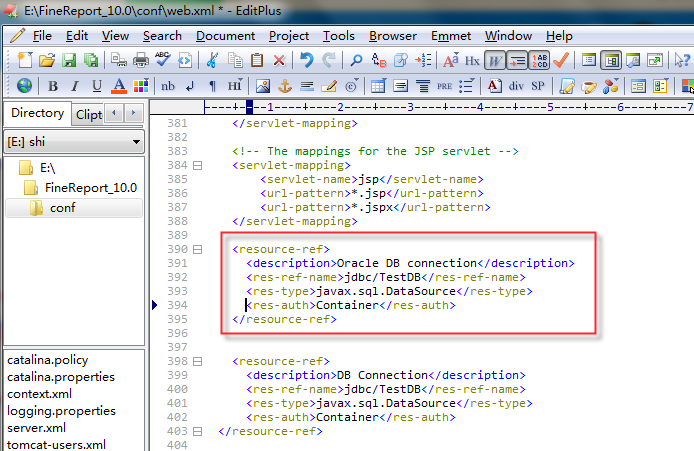Open the Document menu

point(225,36)
